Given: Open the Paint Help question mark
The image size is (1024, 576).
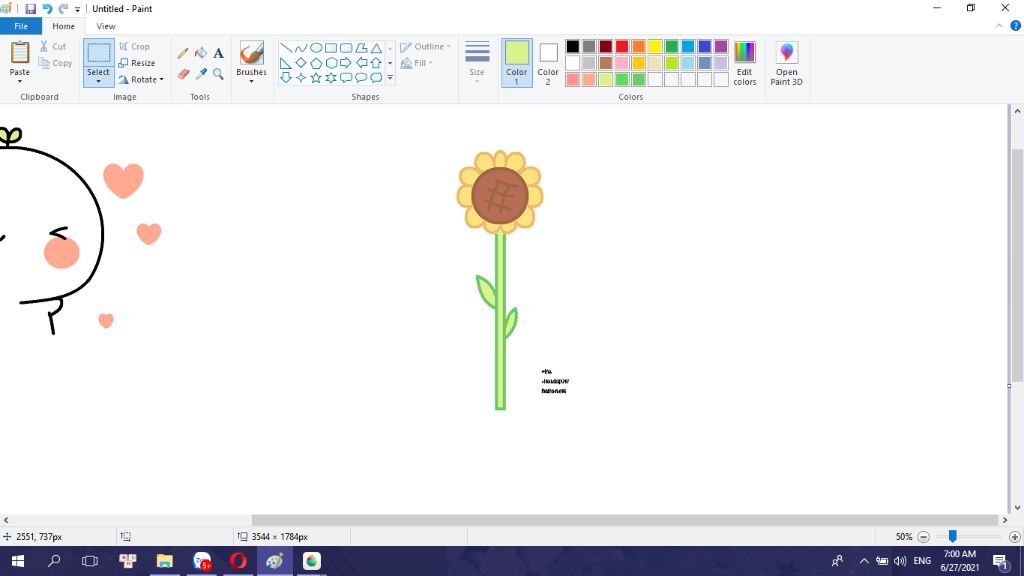Looking at the screenshot, I should click(1016, 26).
